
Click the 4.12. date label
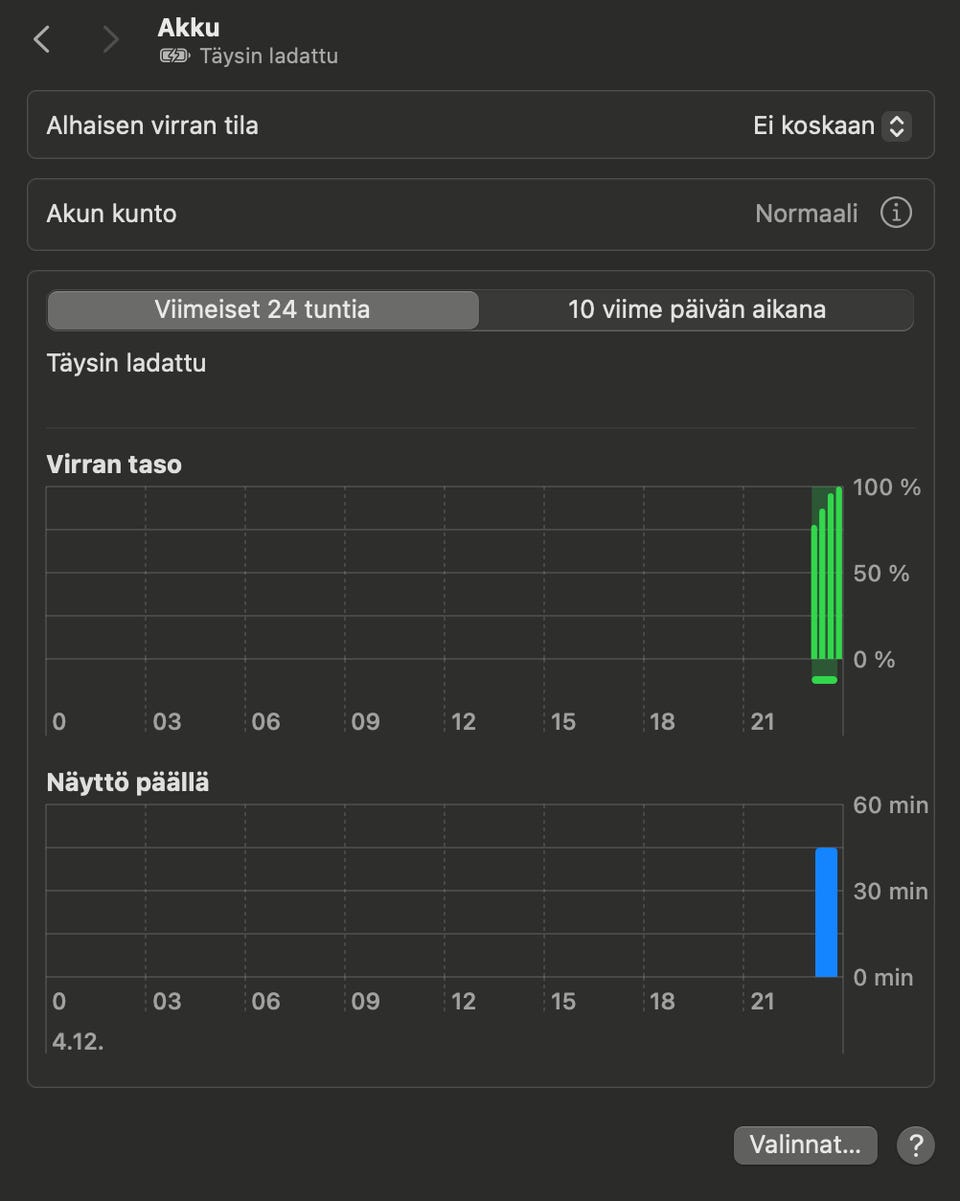[x=78, y=1041]
